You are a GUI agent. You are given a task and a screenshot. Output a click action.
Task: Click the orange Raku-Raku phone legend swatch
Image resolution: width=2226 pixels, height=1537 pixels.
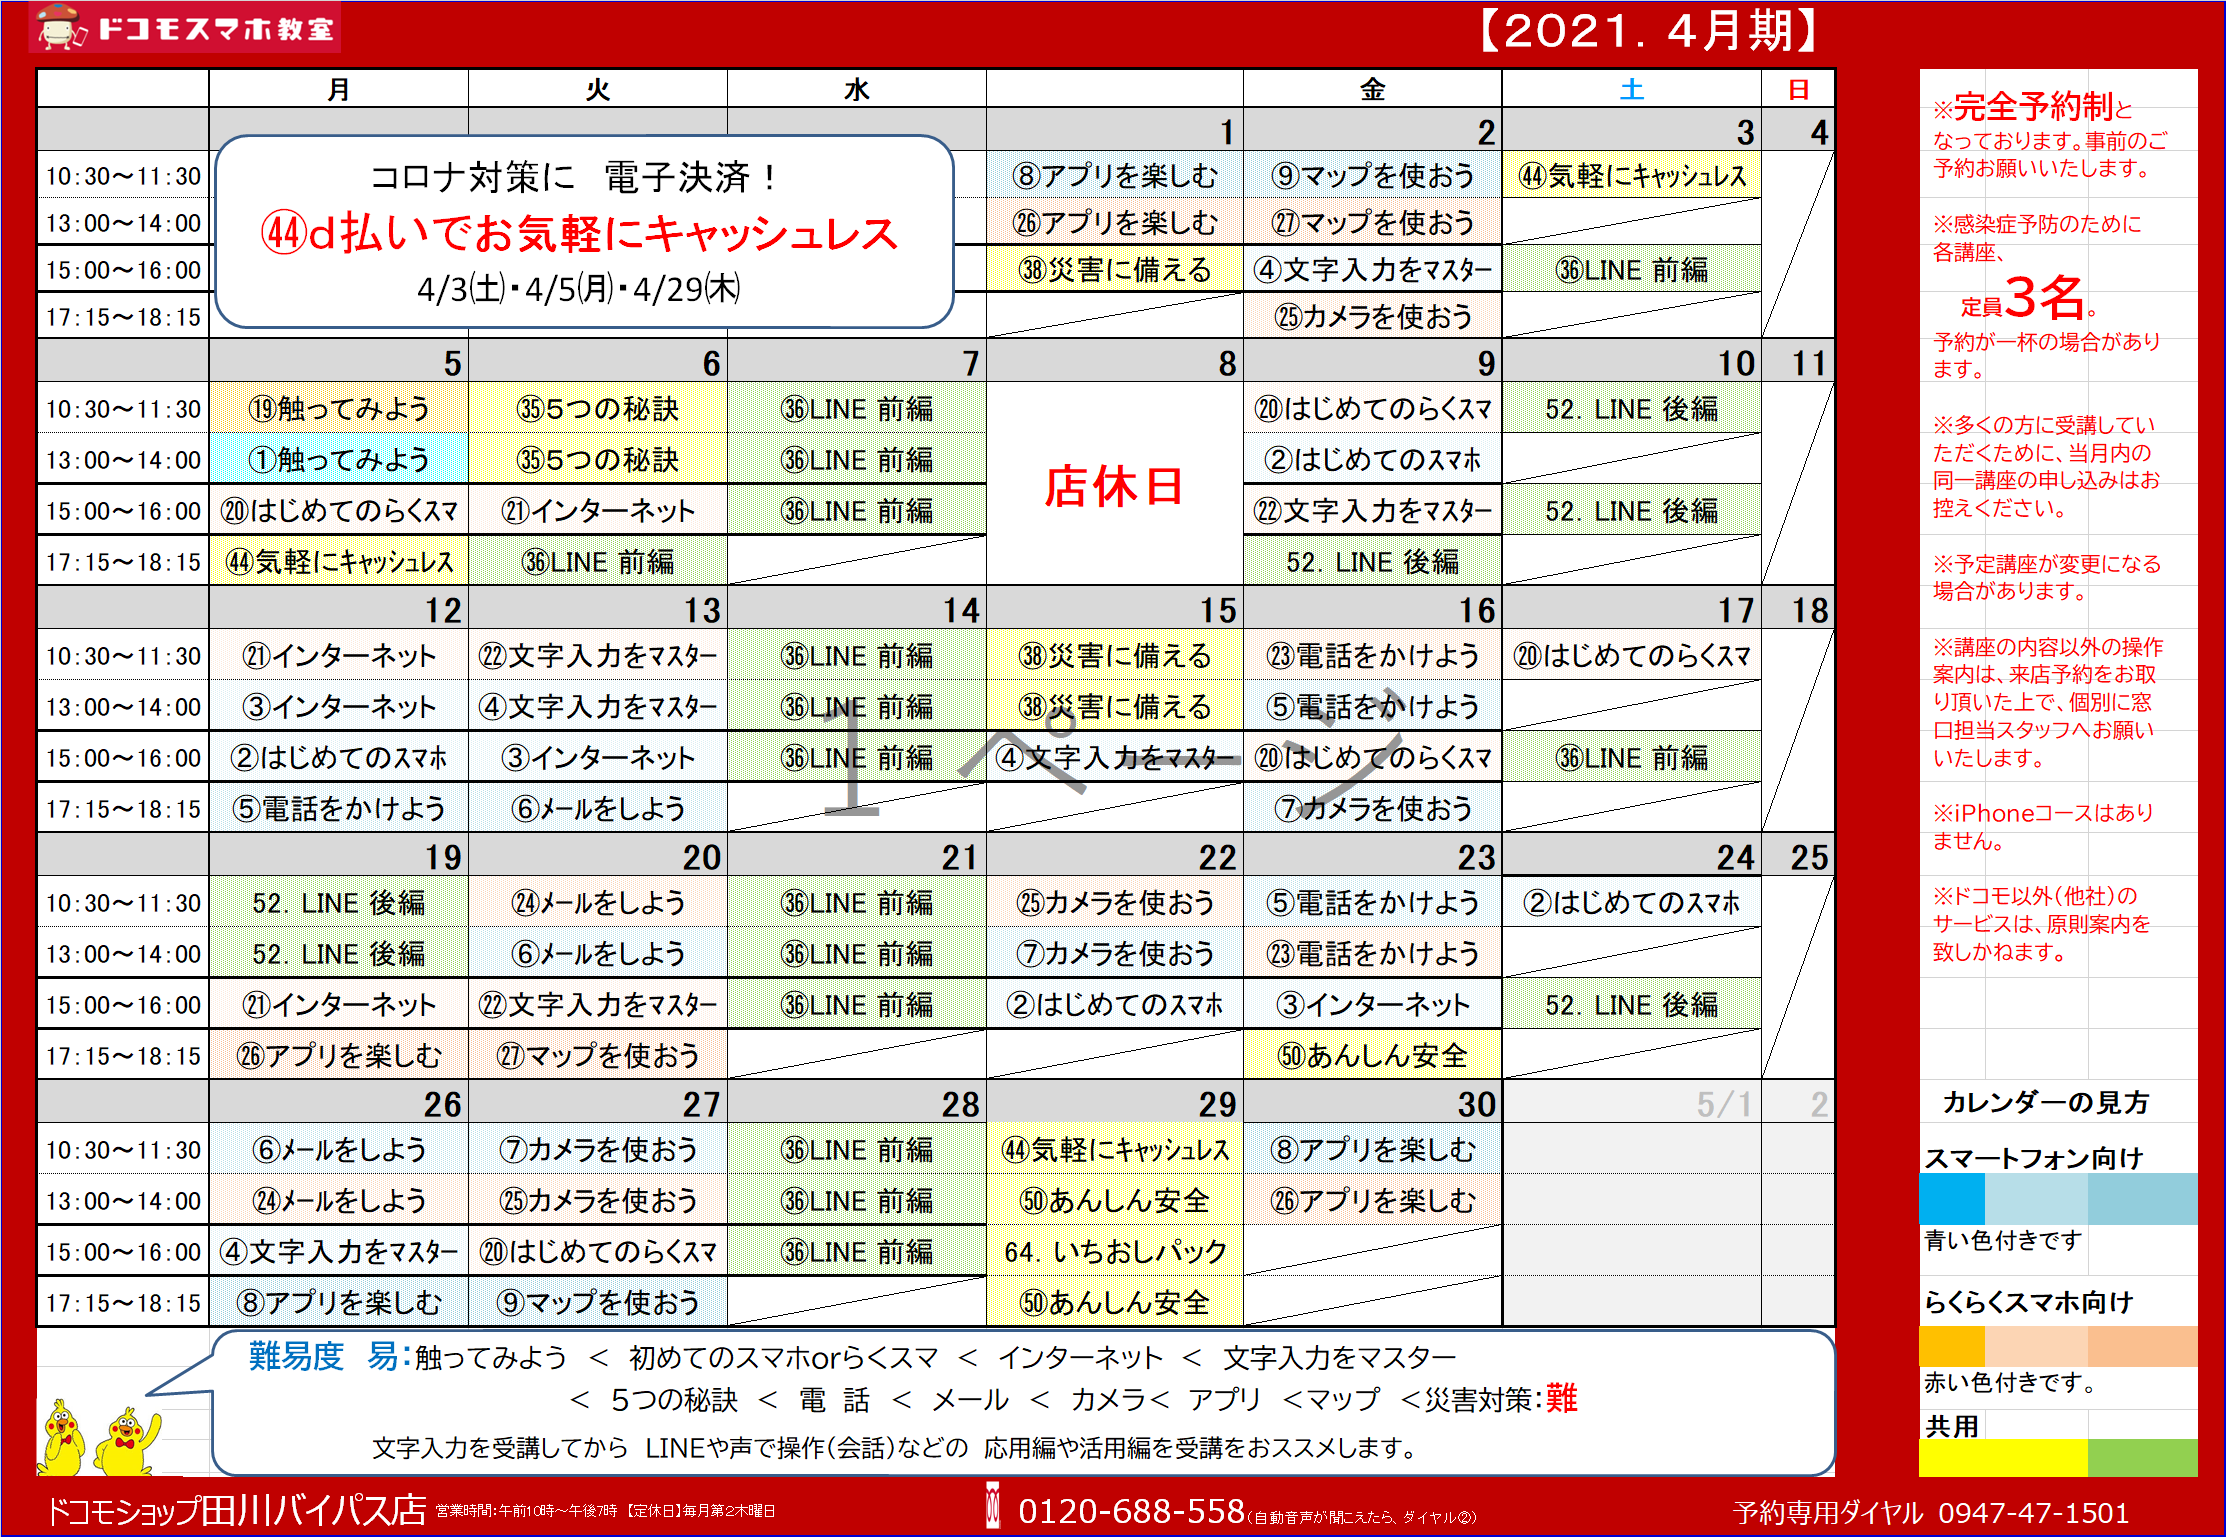pyautogui.click(x=1951, y=1346)
